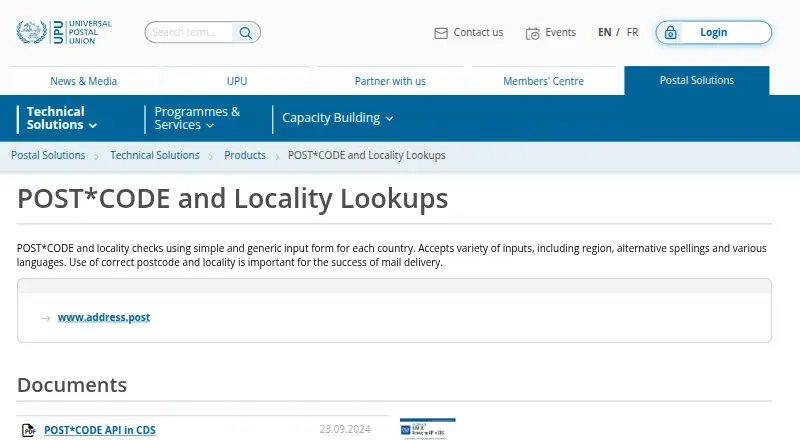
Task: Select the Postal Solutions tab
Action: pyautogui.click(x=697, y=80)
